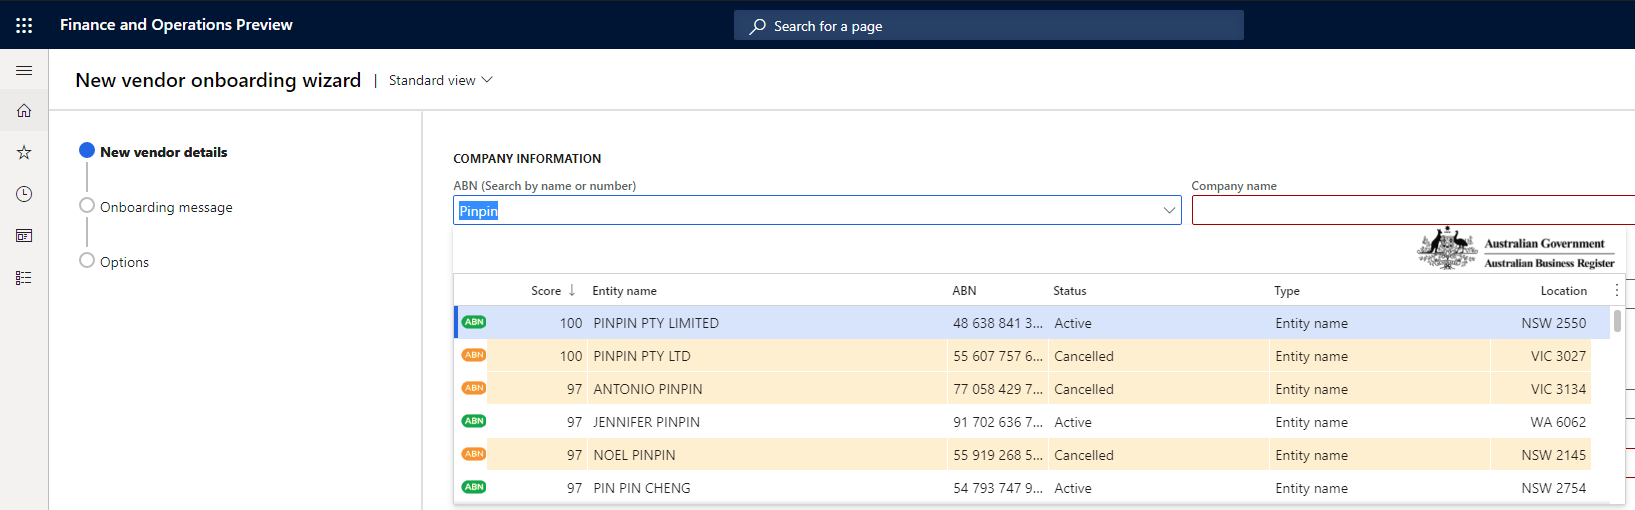Expand the ABN search dropdown arrow
1635x510 pixels.
point(1169,210)
